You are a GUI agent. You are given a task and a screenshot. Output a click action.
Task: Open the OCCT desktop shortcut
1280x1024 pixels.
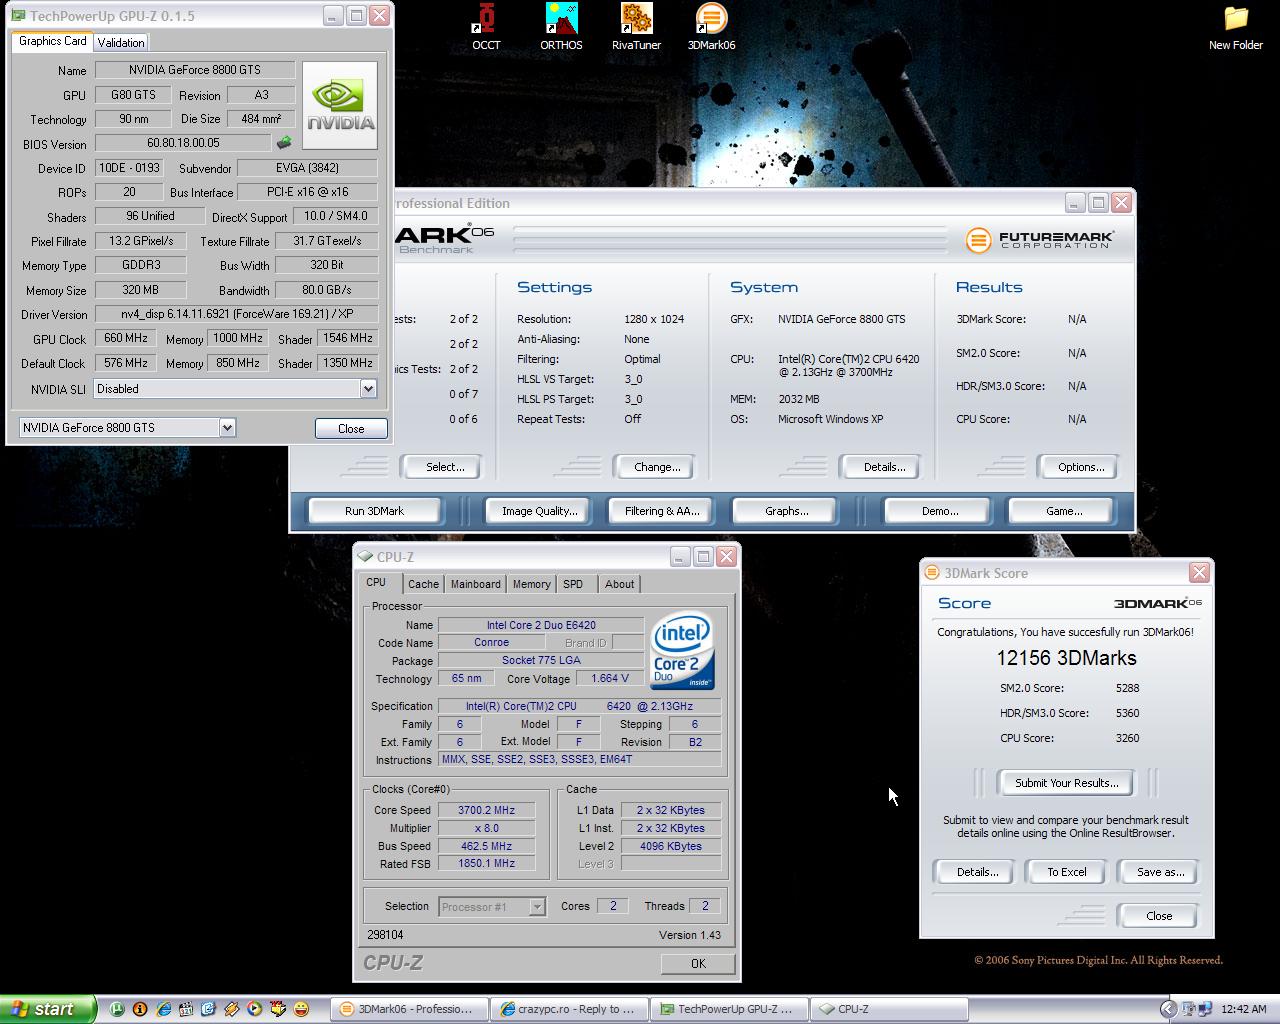(486, 27)
